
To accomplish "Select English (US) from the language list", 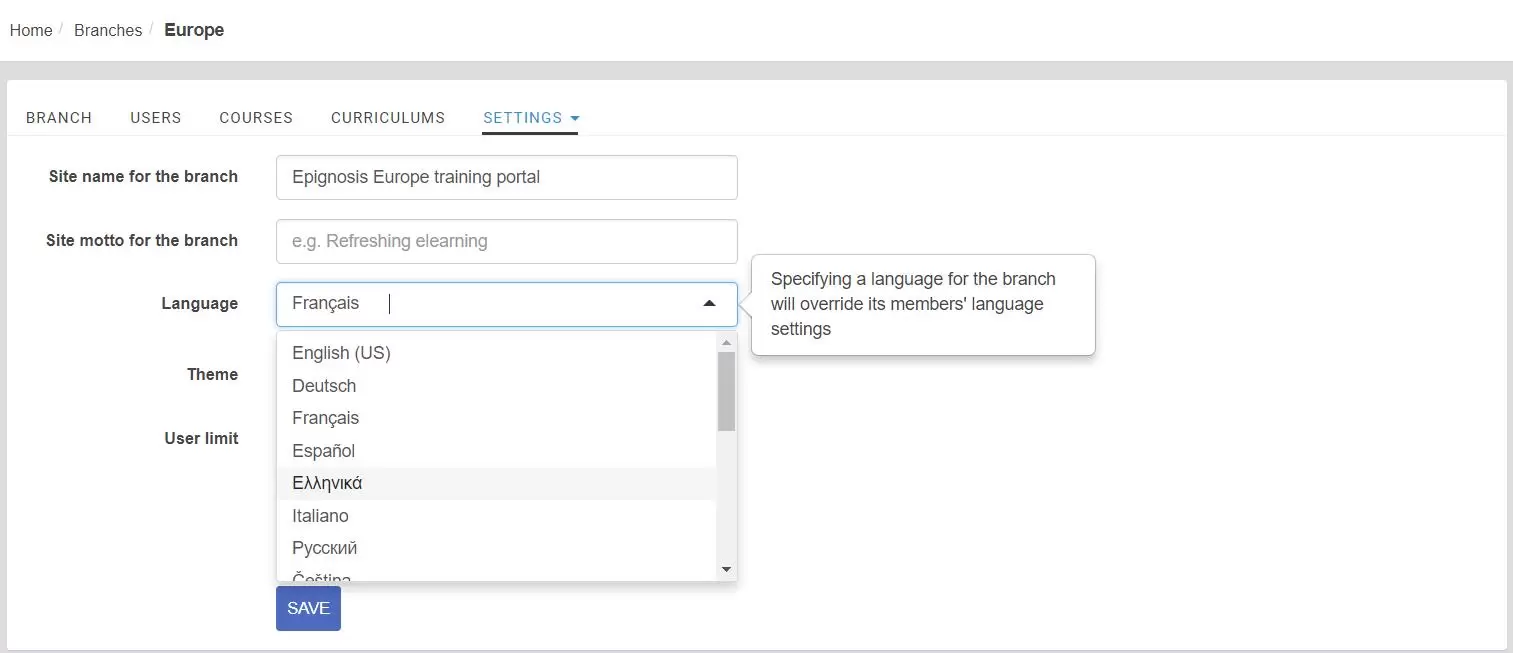I will click(341, 352).
